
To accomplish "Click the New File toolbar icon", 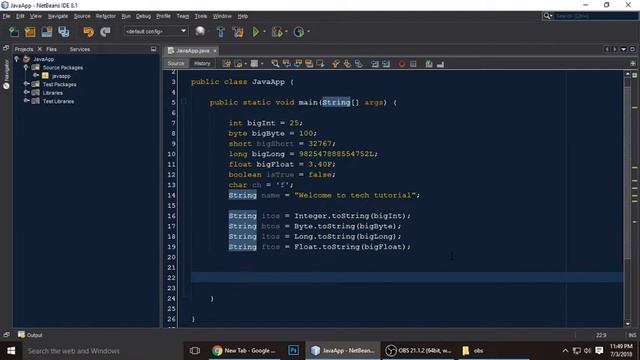I will [x=13, y=32].
